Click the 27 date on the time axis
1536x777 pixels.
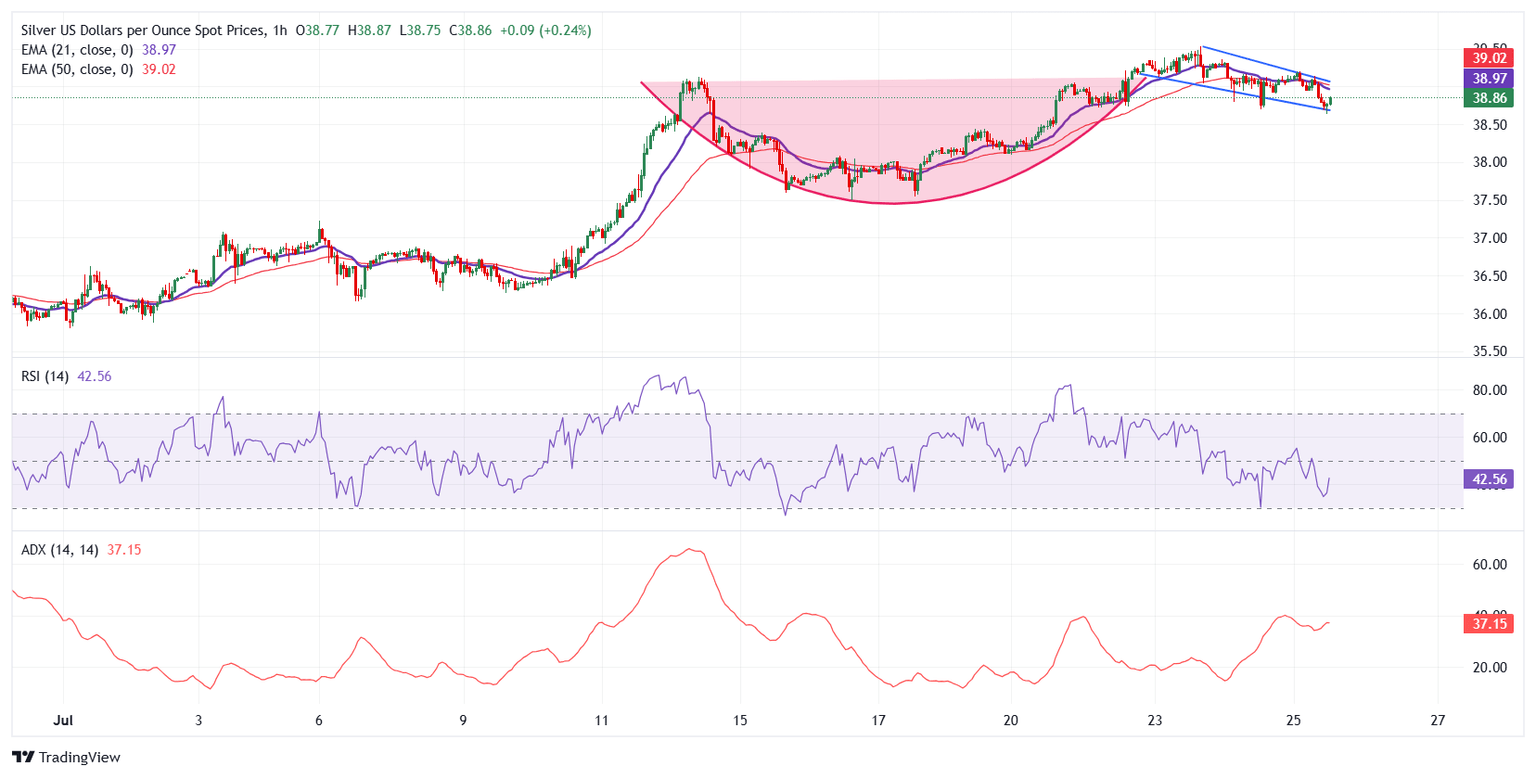coord(1437,720)
